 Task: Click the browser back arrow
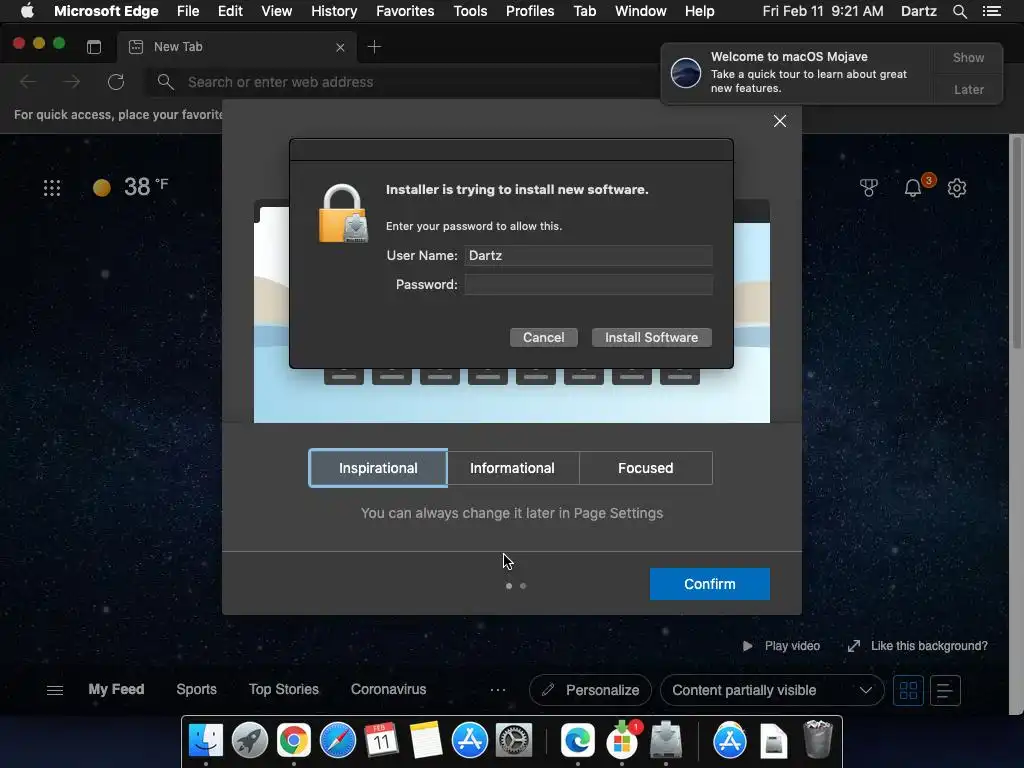28,82
